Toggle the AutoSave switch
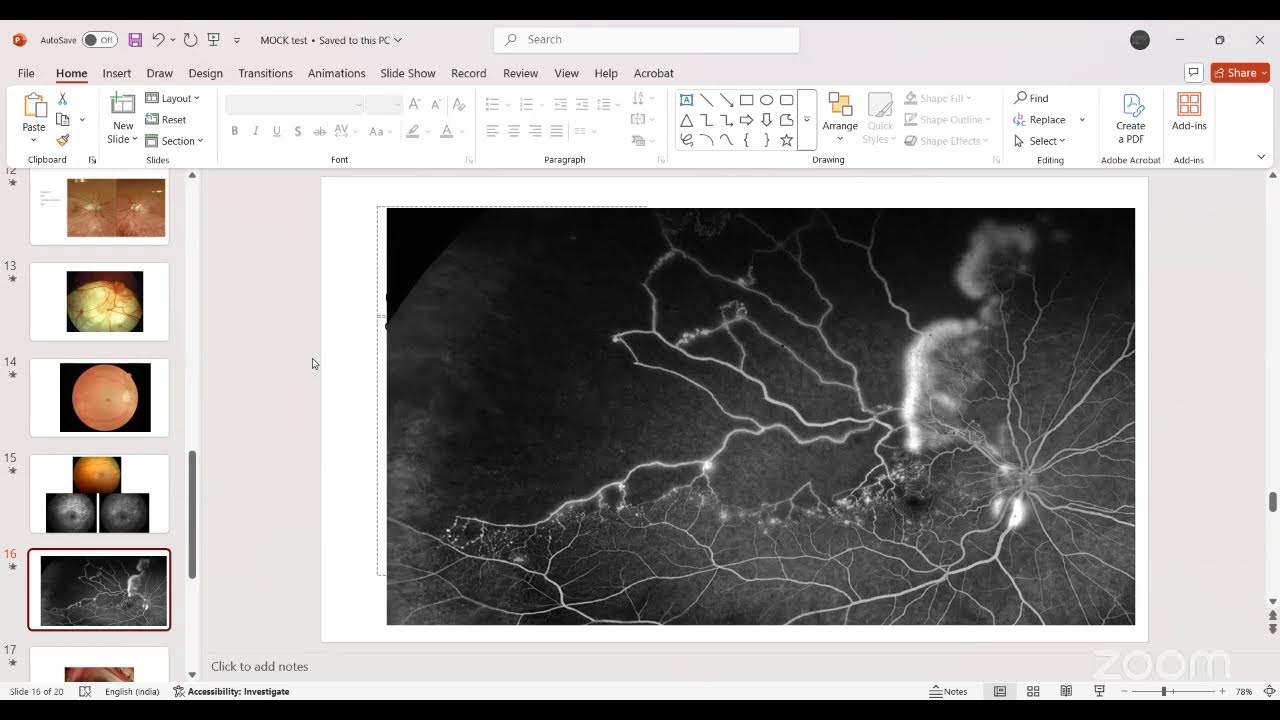This screenshot has width=1280, height=720. point(99,40)
